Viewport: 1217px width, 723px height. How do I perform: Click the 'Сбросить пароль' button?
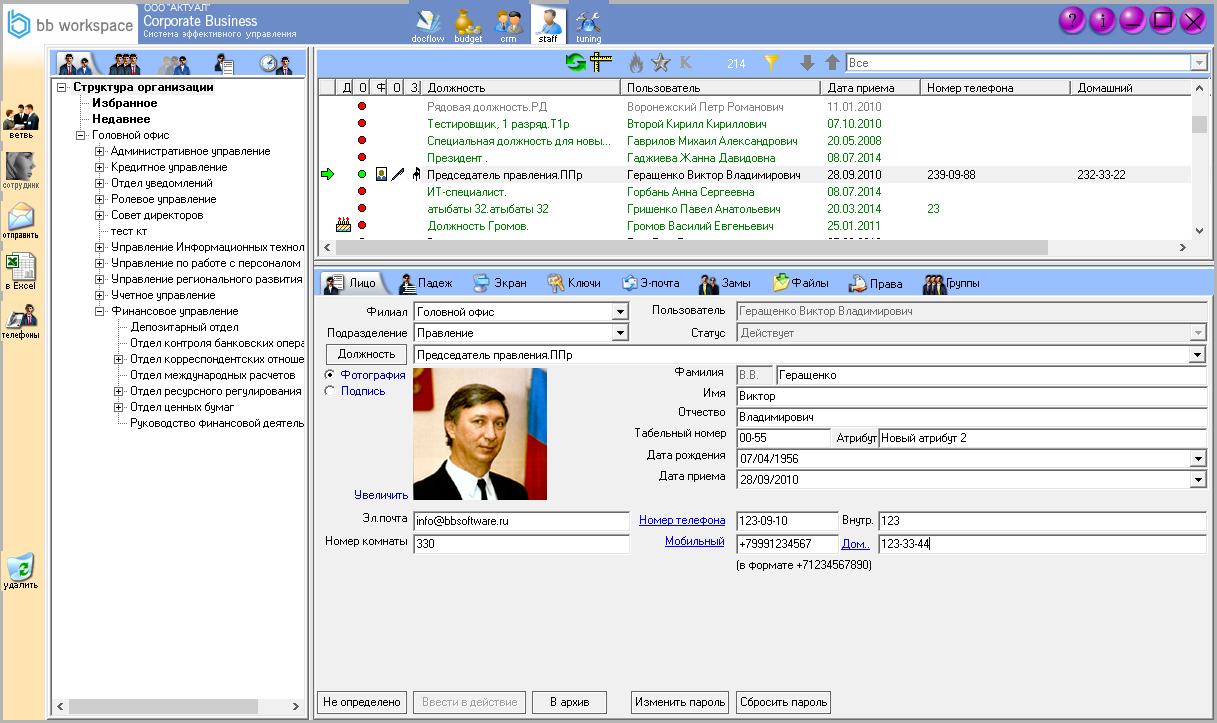click(783, 702)
